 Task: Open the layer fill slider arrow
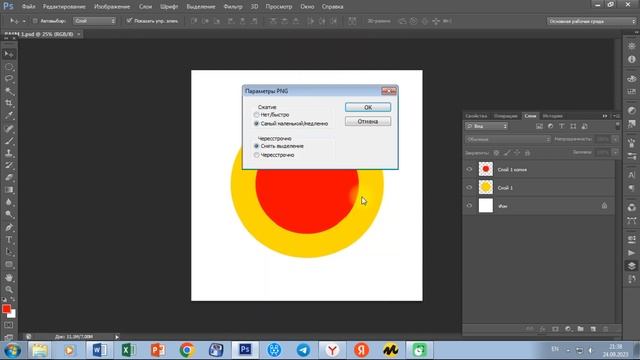[615, 152]
